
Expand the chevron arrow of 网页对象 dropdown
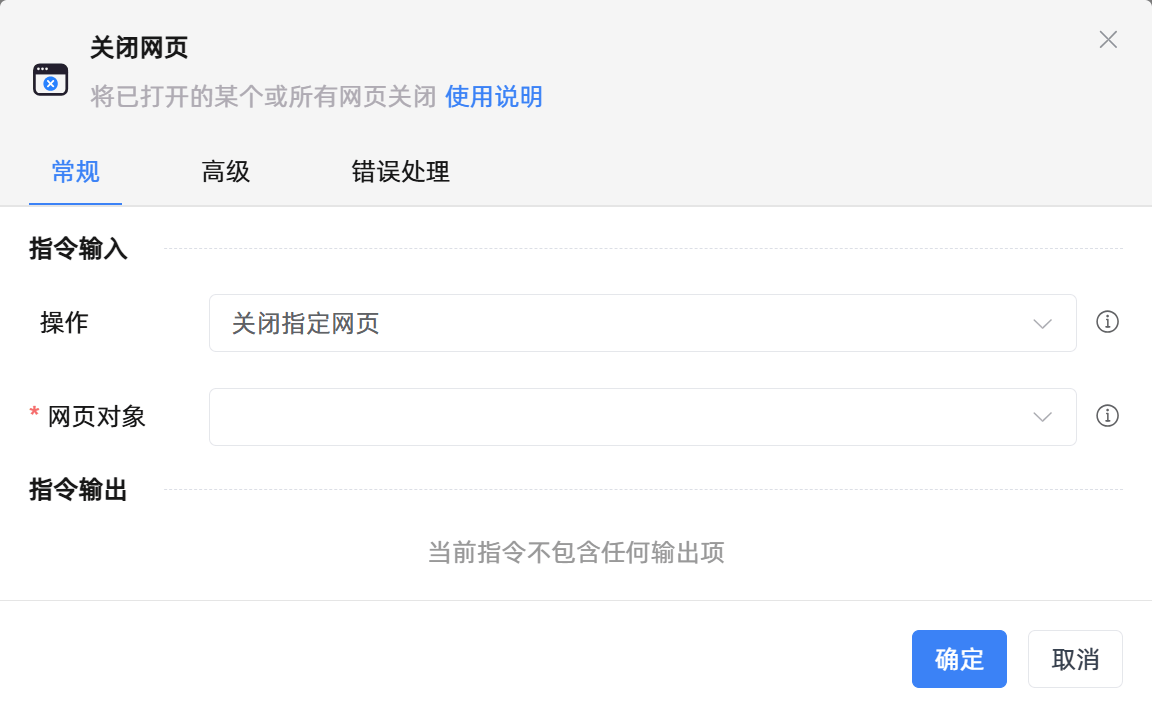coord(1042,417)
